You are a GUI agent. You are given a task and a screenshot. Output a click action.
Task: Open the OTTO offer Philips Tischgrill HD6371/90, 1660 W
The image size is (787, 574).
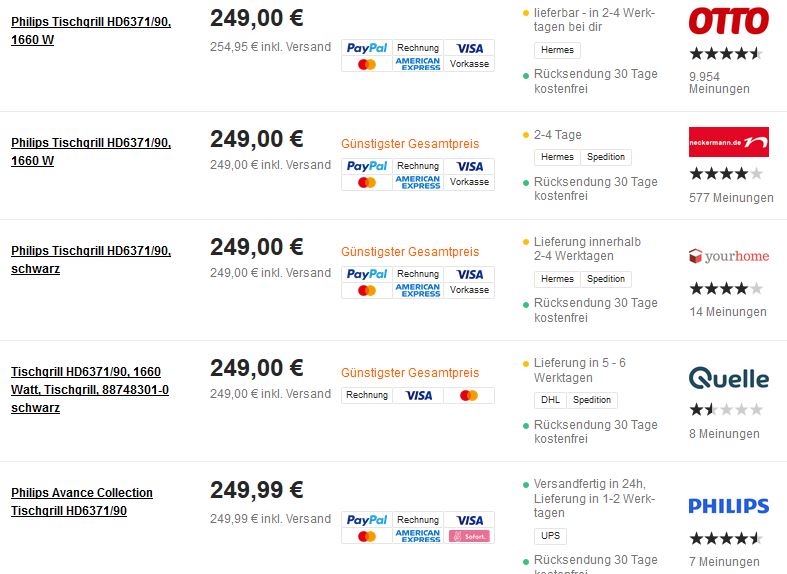click(91, 31)
